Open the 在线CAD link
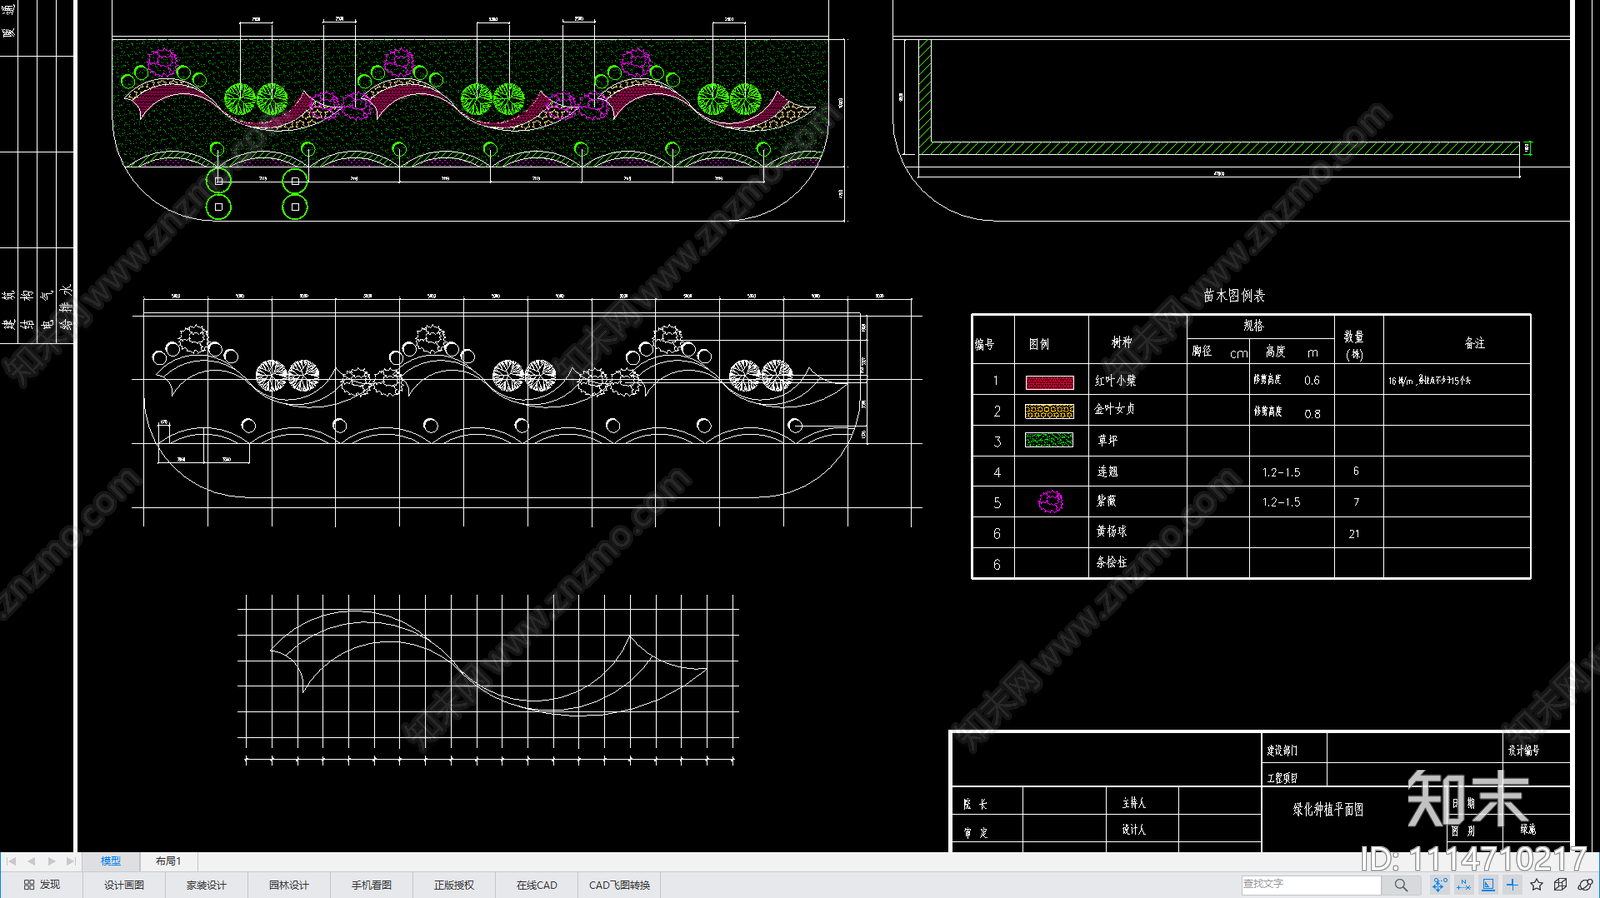The width and height of the screenshot is (1600, 898). click(537, 885)
